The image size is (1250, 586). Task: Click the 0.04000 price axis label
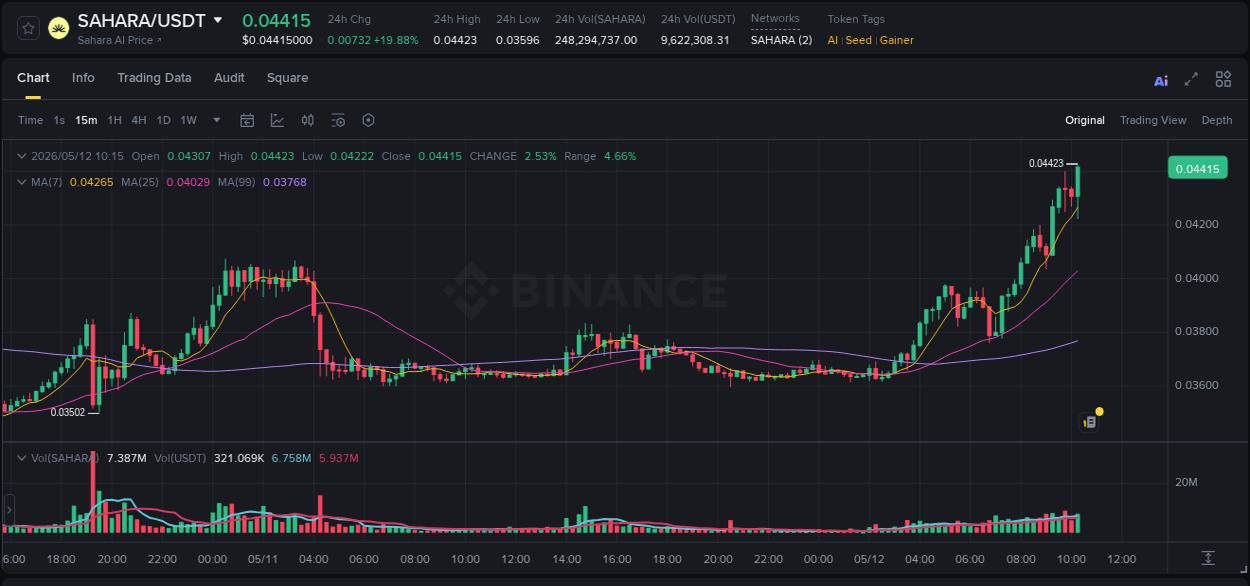(1196, 277)
